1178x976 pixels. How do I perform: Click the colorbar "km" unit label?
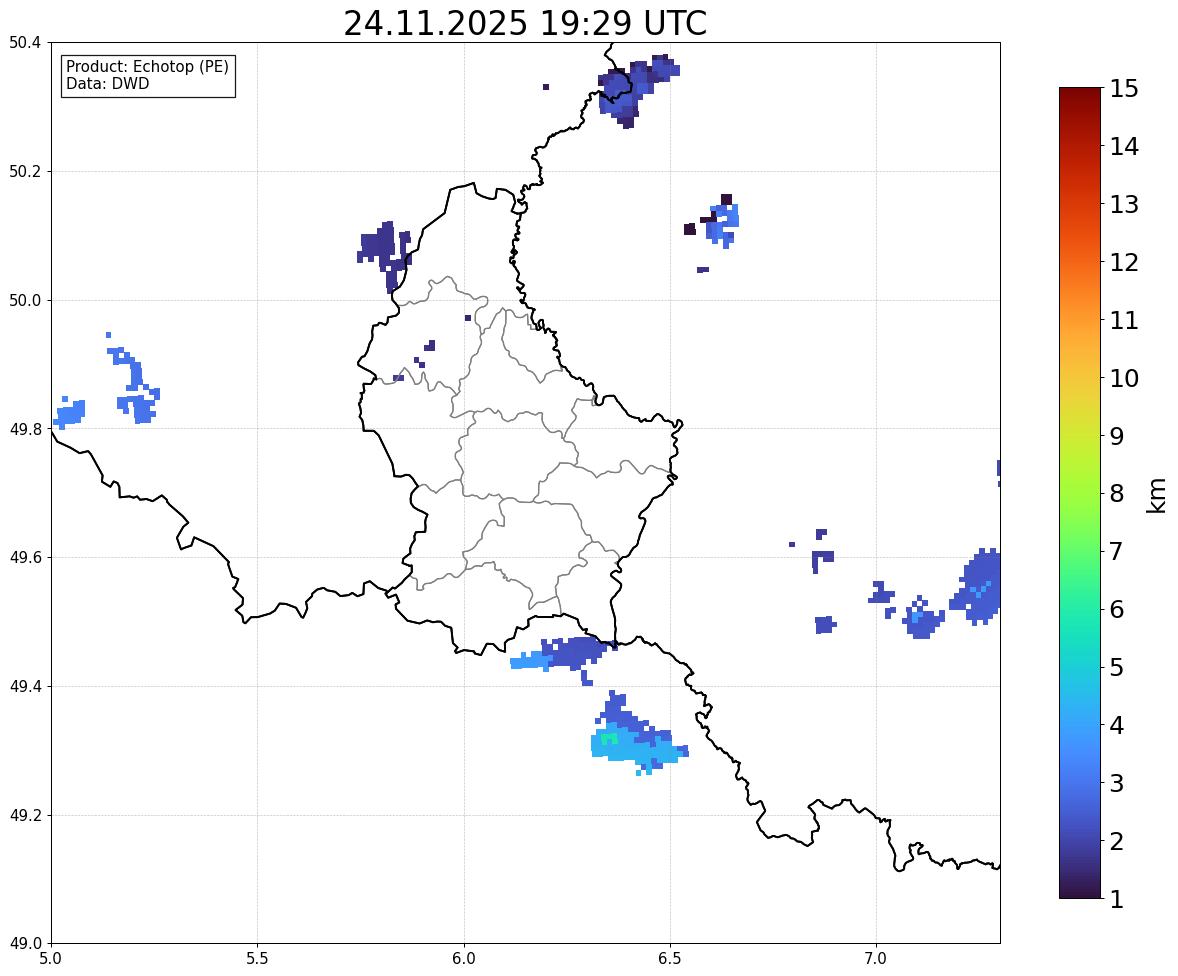(x=1157, y=495)
